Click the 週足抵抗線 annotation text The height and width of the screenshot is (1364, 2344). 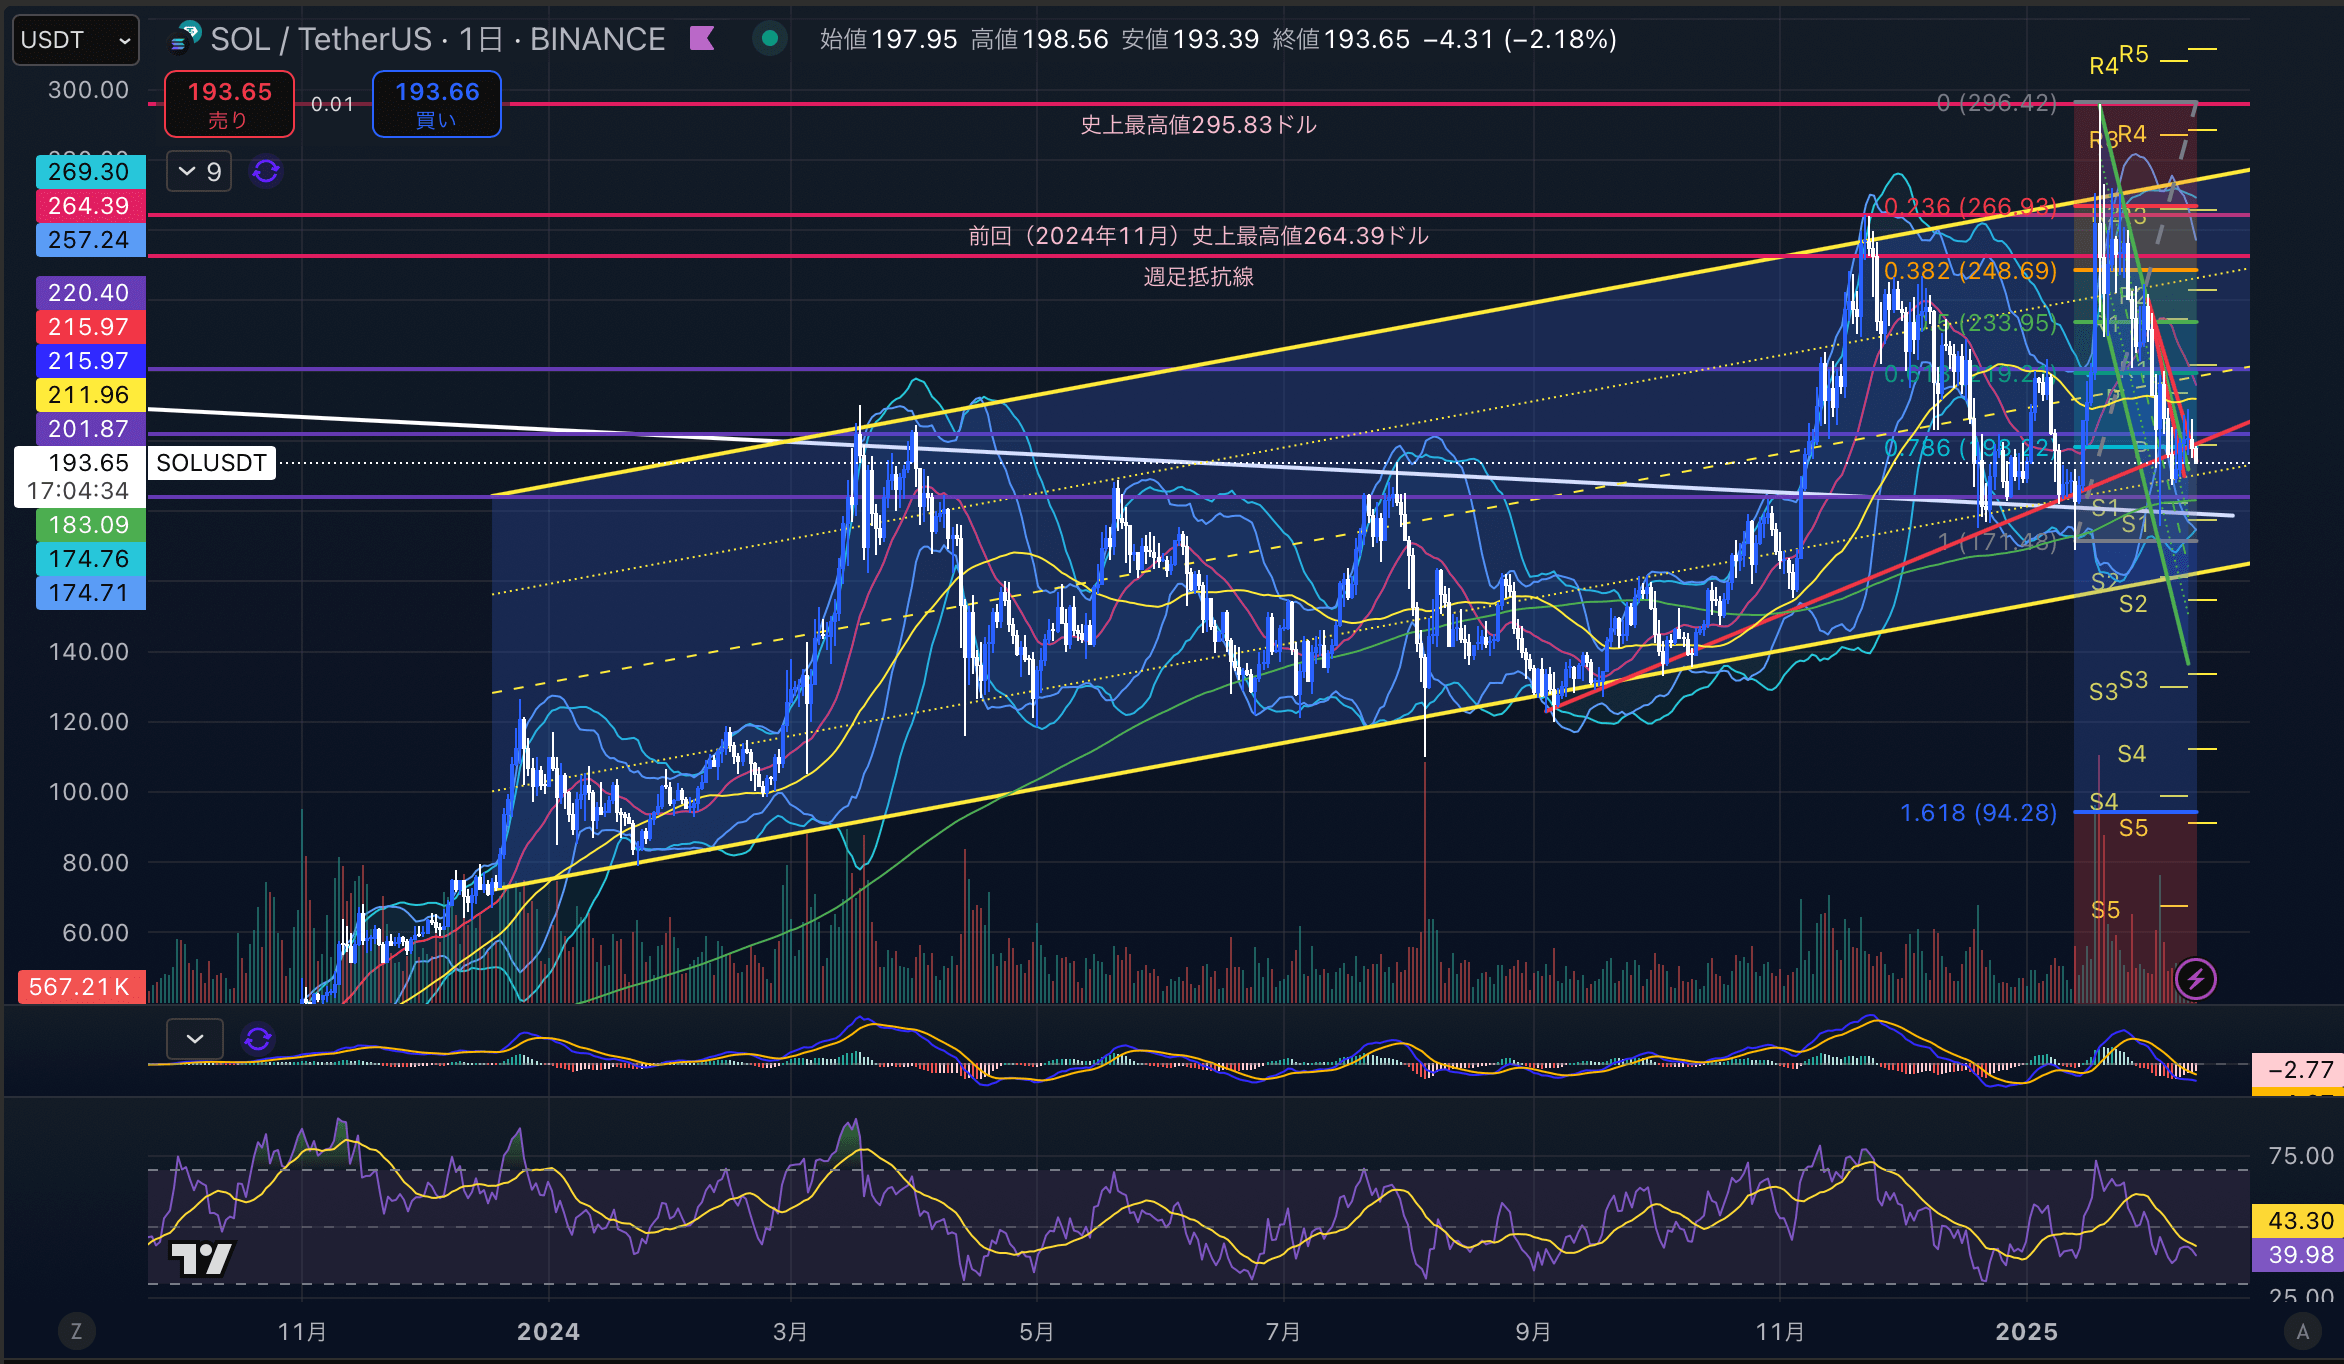coord(1198,277)
